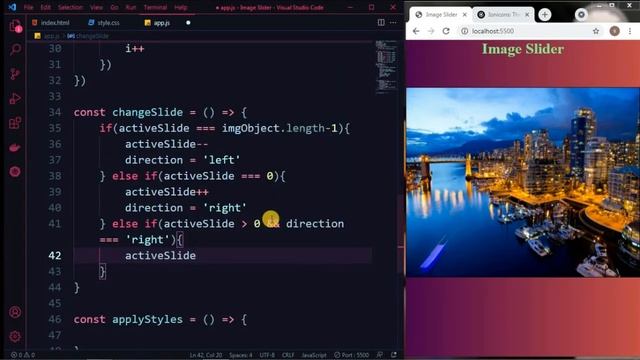The height and width of the screenshot is (360, 640).
Task: Open a new Chrome tab
Action: tap(544, 15)
